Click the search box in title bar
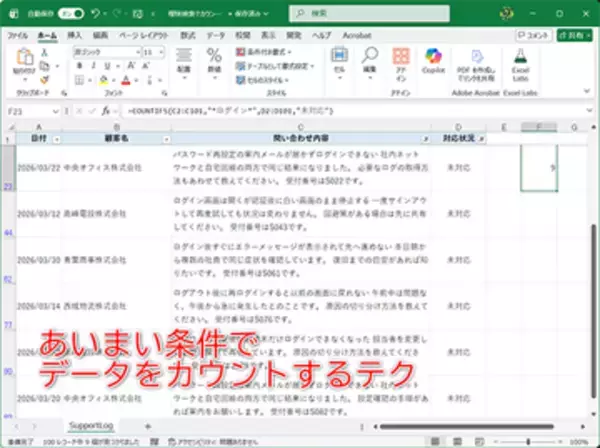Viewport: 600px width, 448px height. pos(369,14)
